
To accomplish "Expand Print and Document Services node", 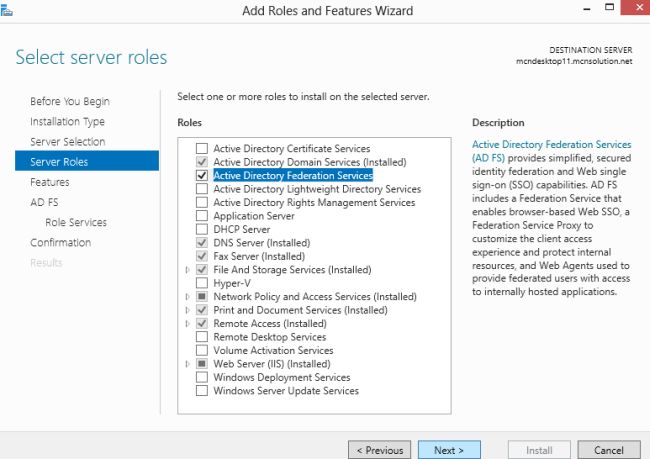I will pos(187,310).
